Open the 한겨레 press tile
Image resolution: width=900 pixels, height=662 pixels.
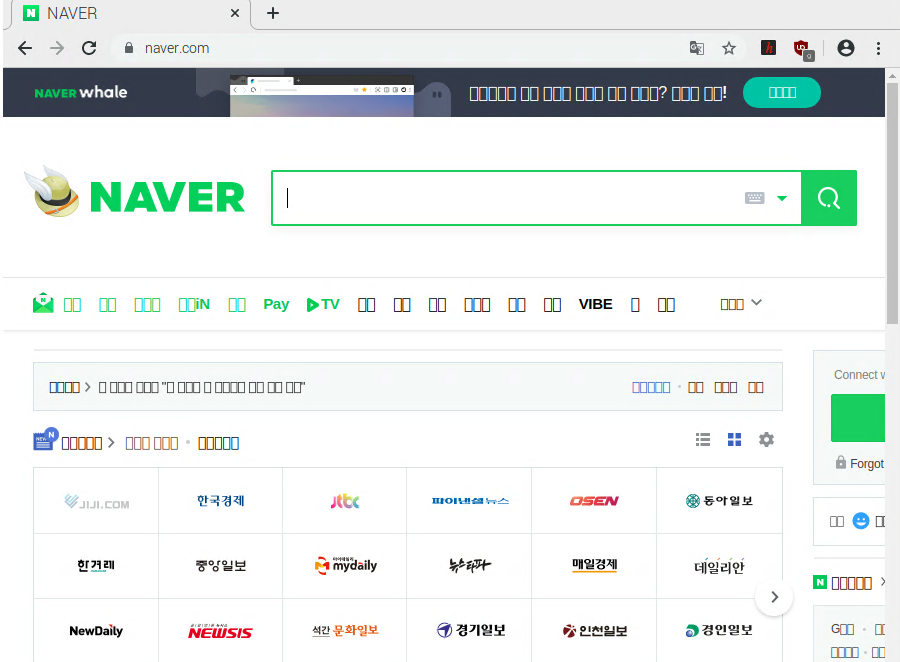(x=96, y=566)
